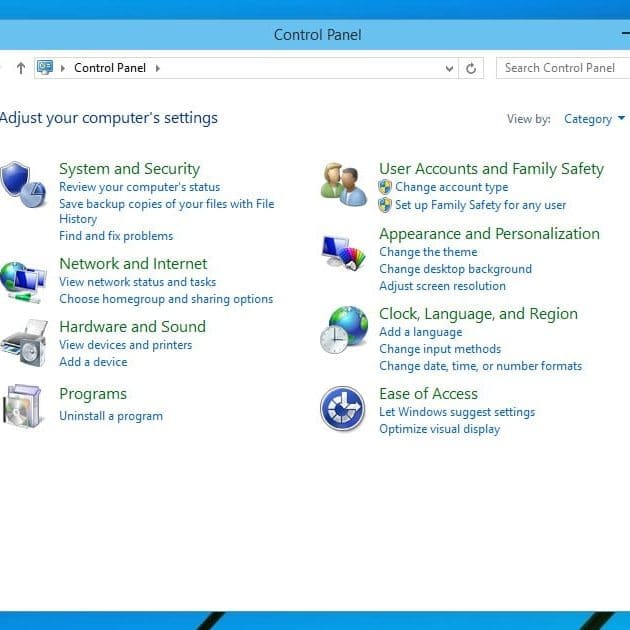630x630 pixels.
Task: Click Change desktop background link
Action: 455,269
